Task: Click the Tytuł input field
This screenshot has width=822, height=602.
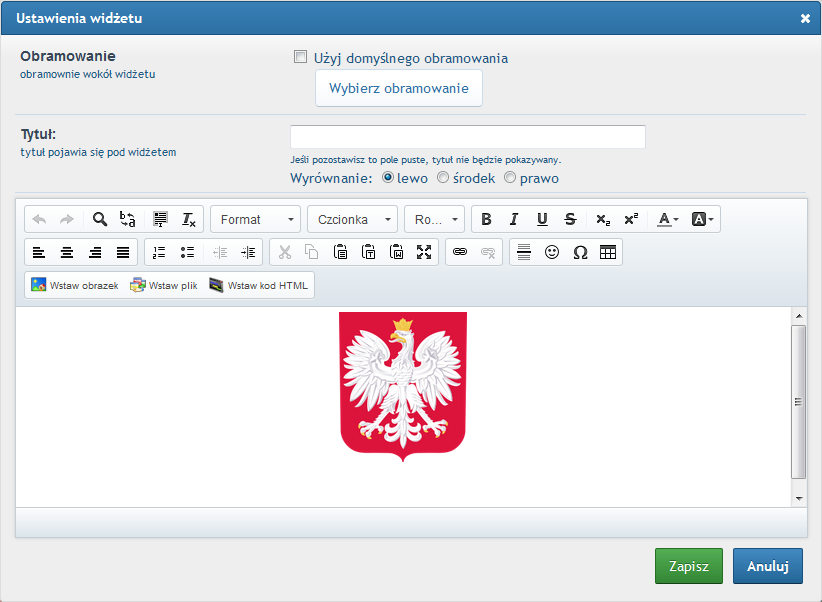Action: [x=468, y=137]
